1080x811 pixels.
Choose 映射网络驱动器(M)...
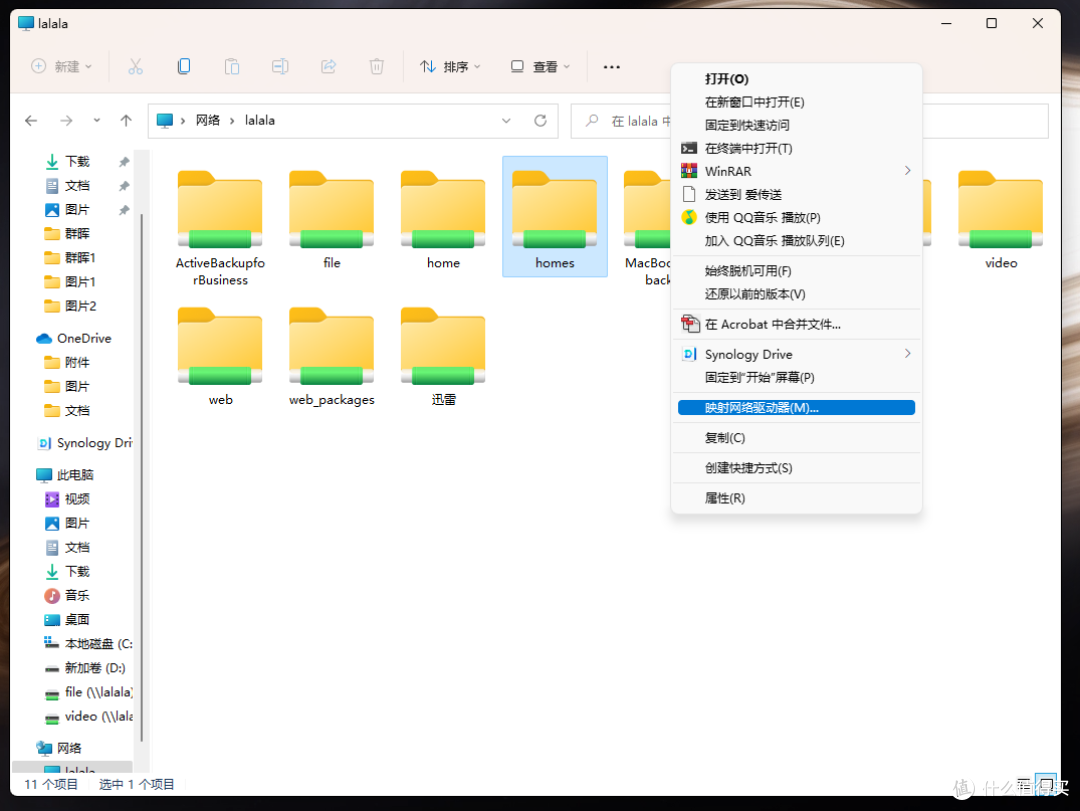[x=796, y=408]
